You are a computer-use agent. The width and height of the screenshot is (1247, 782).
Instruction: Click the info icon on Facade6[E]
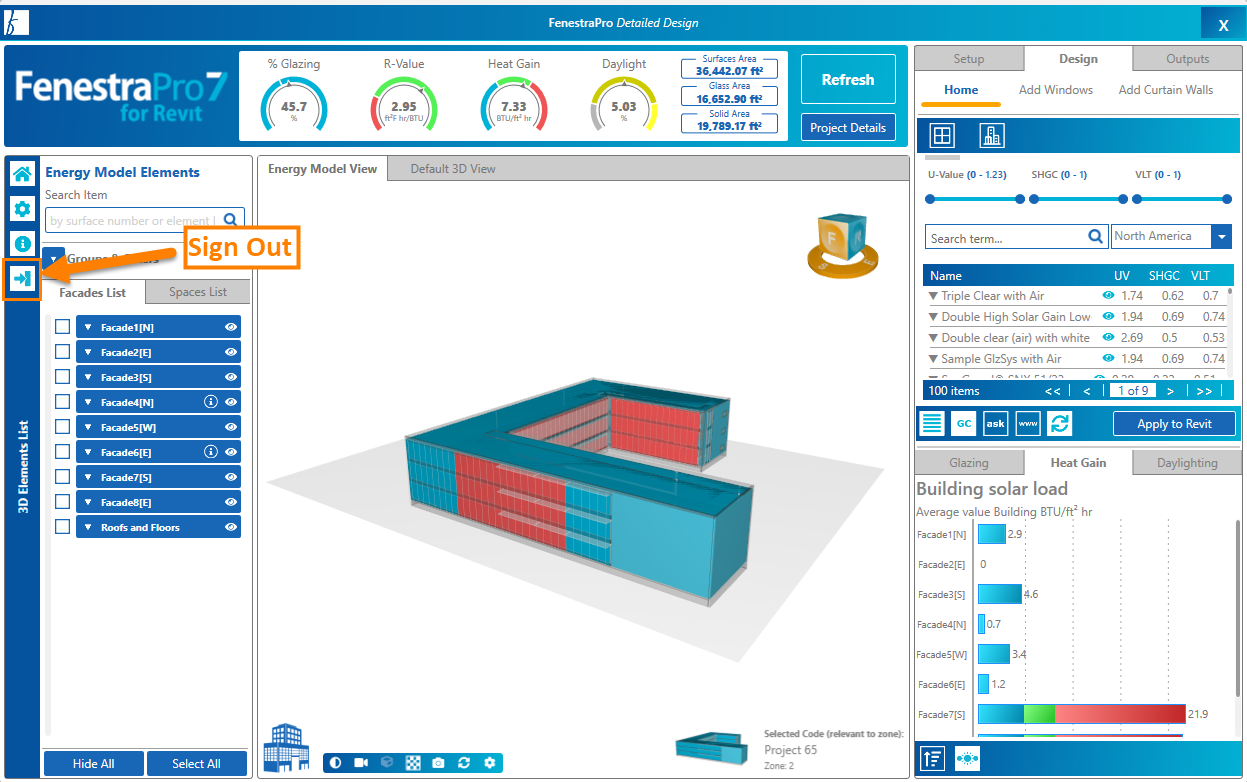pos(211,452)
